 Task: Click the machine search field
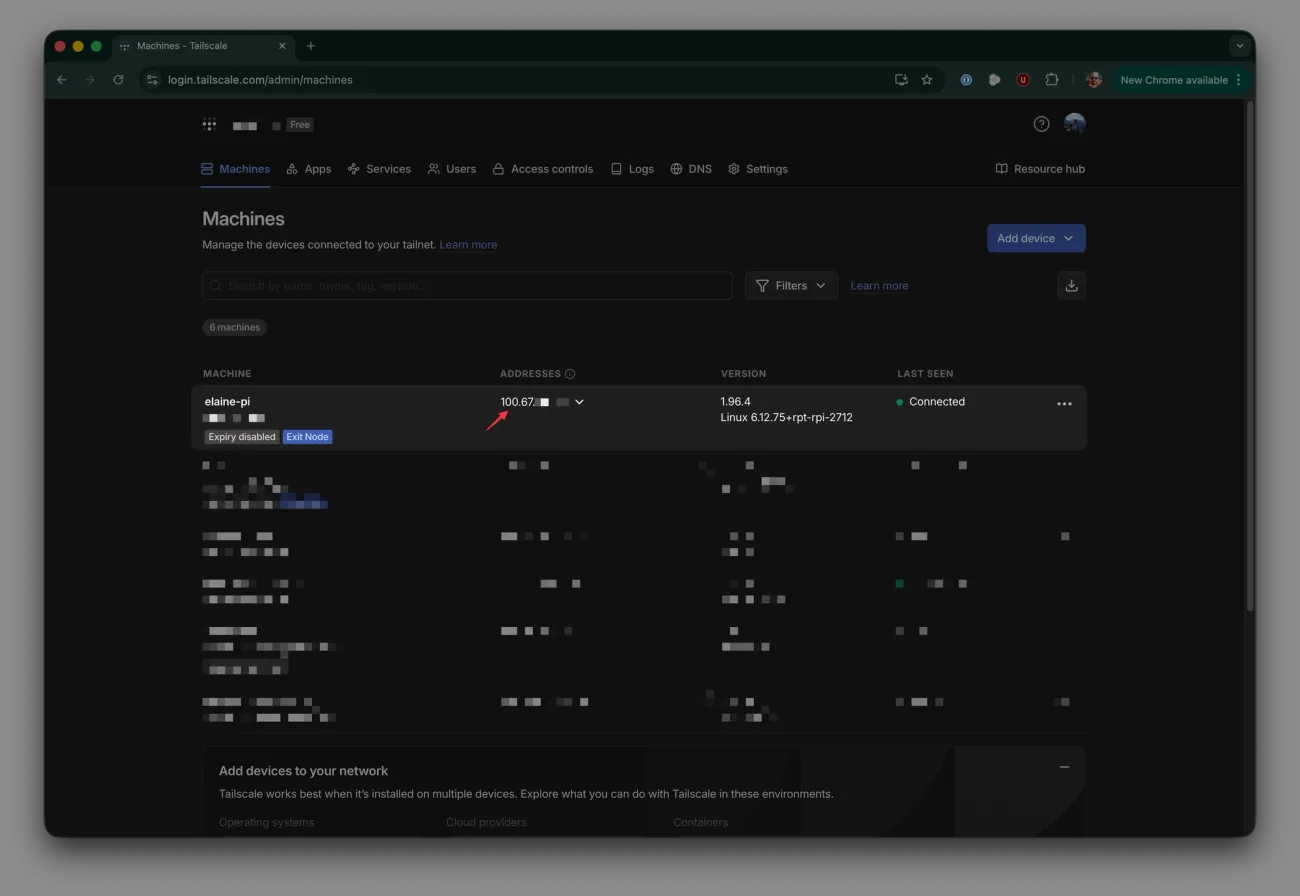click(467, 285)
